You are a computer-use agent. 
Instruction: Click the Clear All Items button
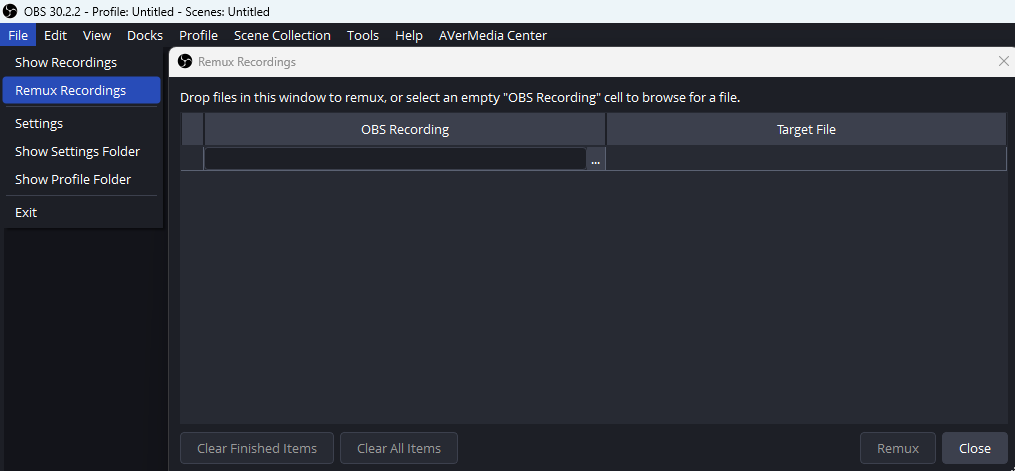399,448
